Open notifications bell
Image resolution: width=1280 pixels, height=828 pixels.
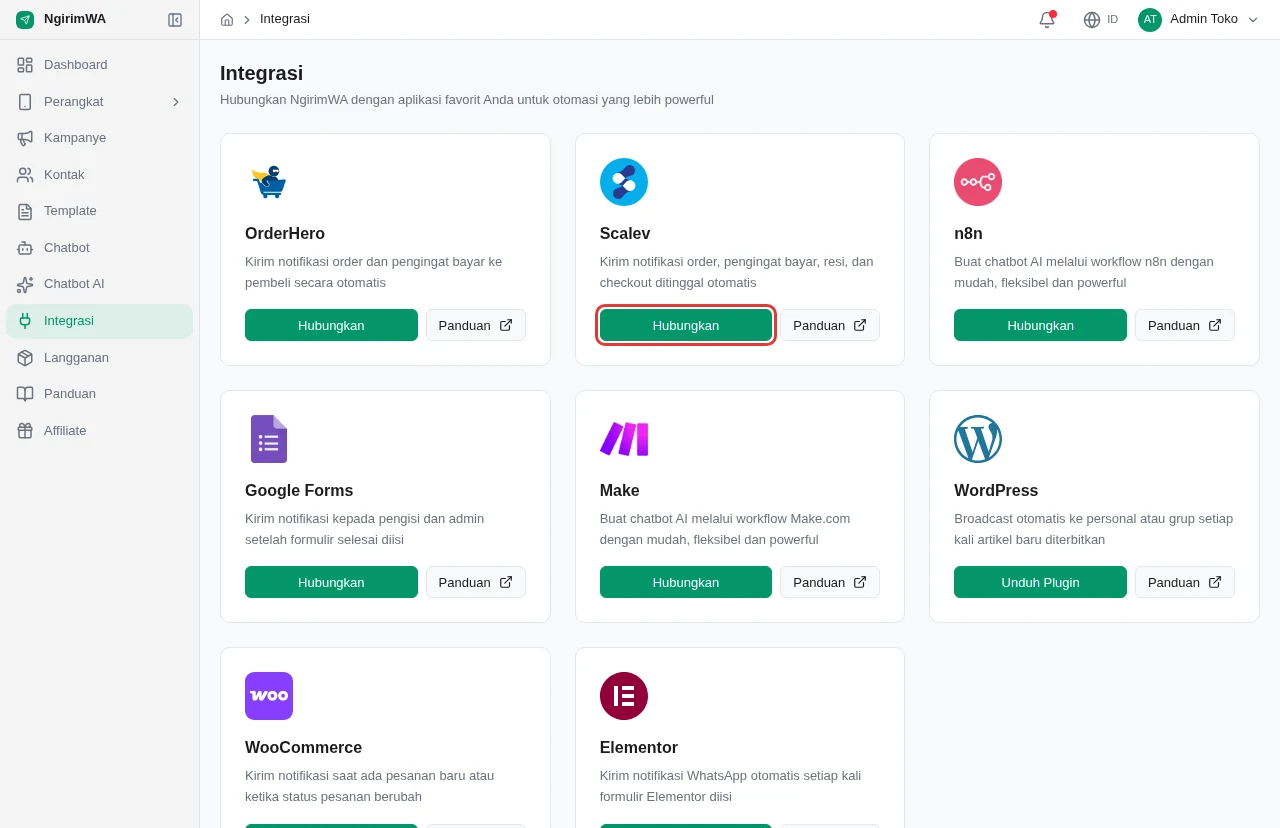[1047, 19]
